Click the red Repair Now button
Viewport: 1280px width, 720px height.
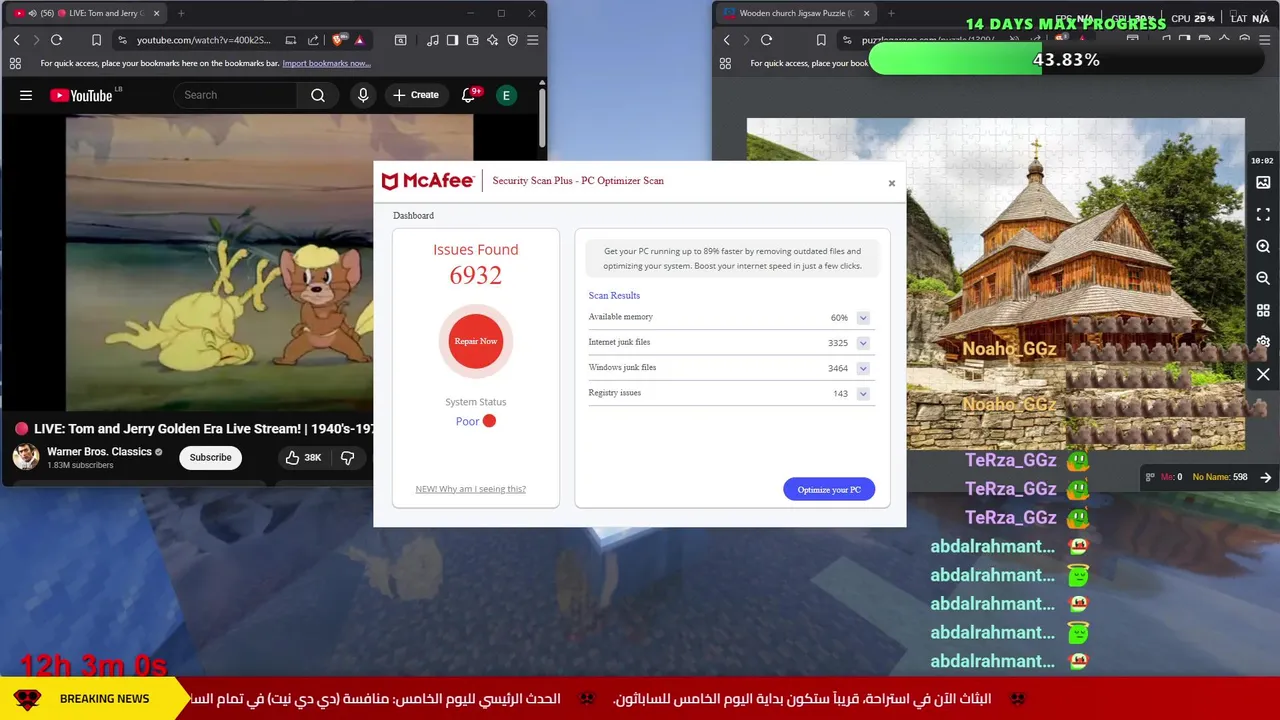pos(476,341)
